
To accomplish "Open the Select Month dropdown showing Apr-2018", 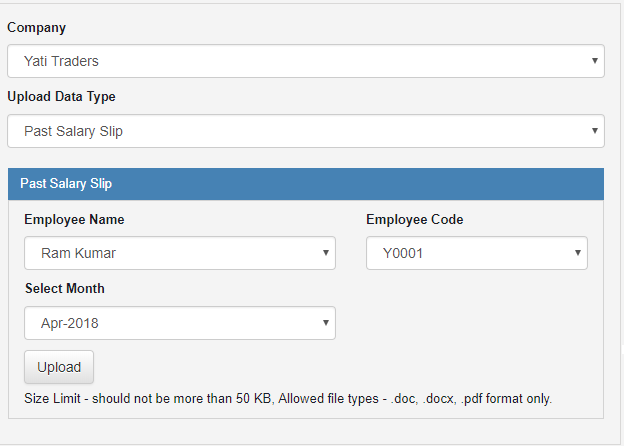I will pos(180,323).
